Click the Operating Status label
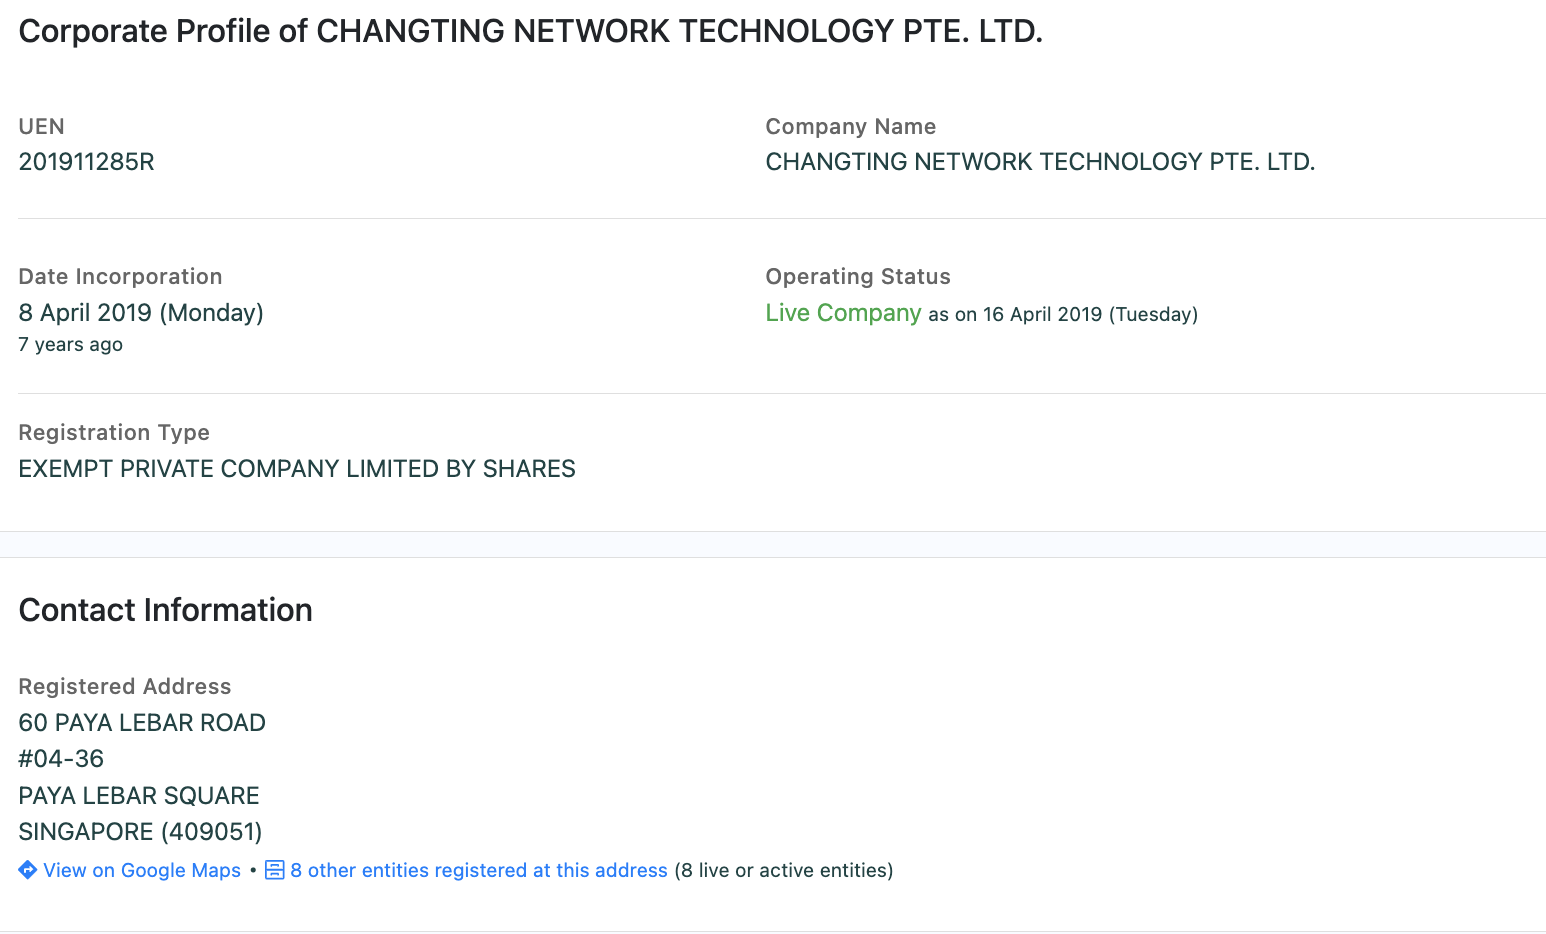This screenshot has height=934, width=1546. pyautogui.click(x=858, y=277)
